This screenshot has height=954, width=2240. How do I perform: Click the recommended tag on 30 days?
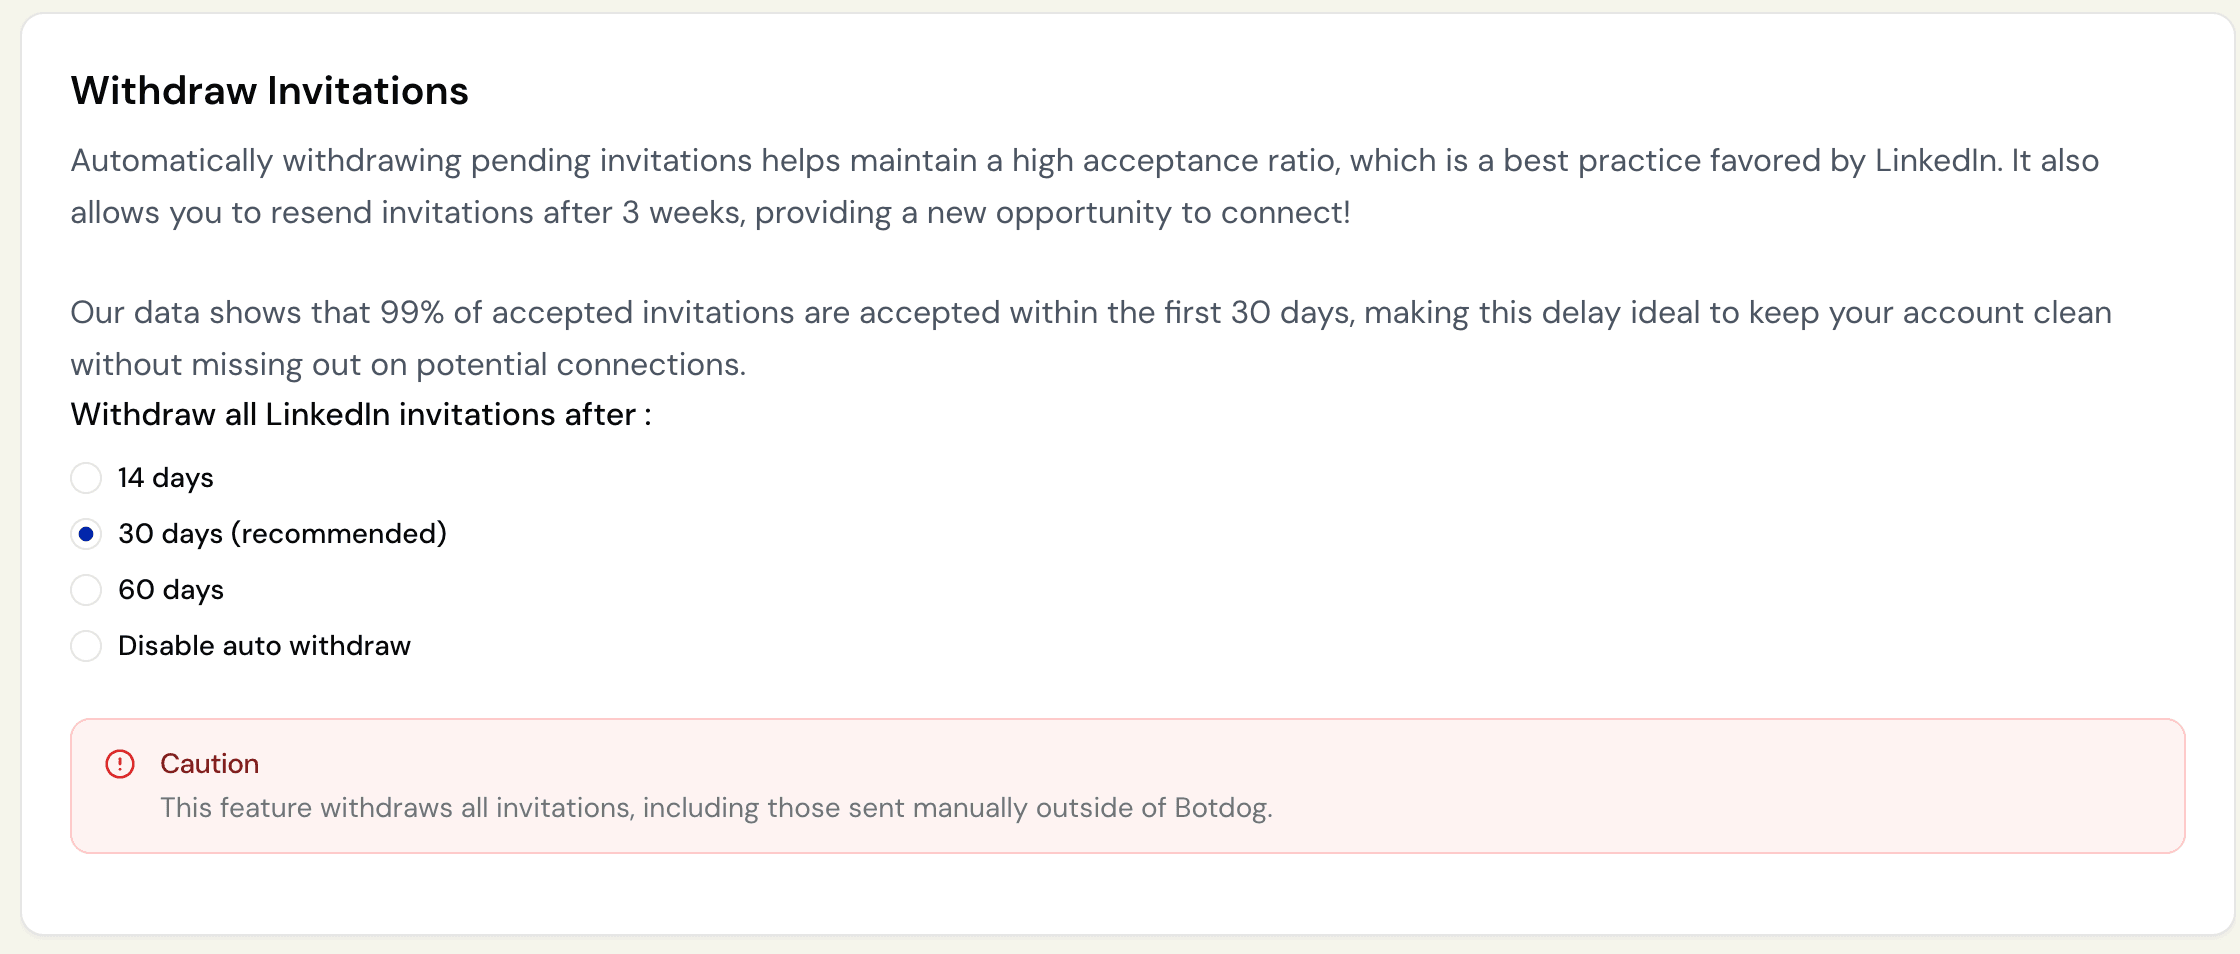tap(337, 534)
